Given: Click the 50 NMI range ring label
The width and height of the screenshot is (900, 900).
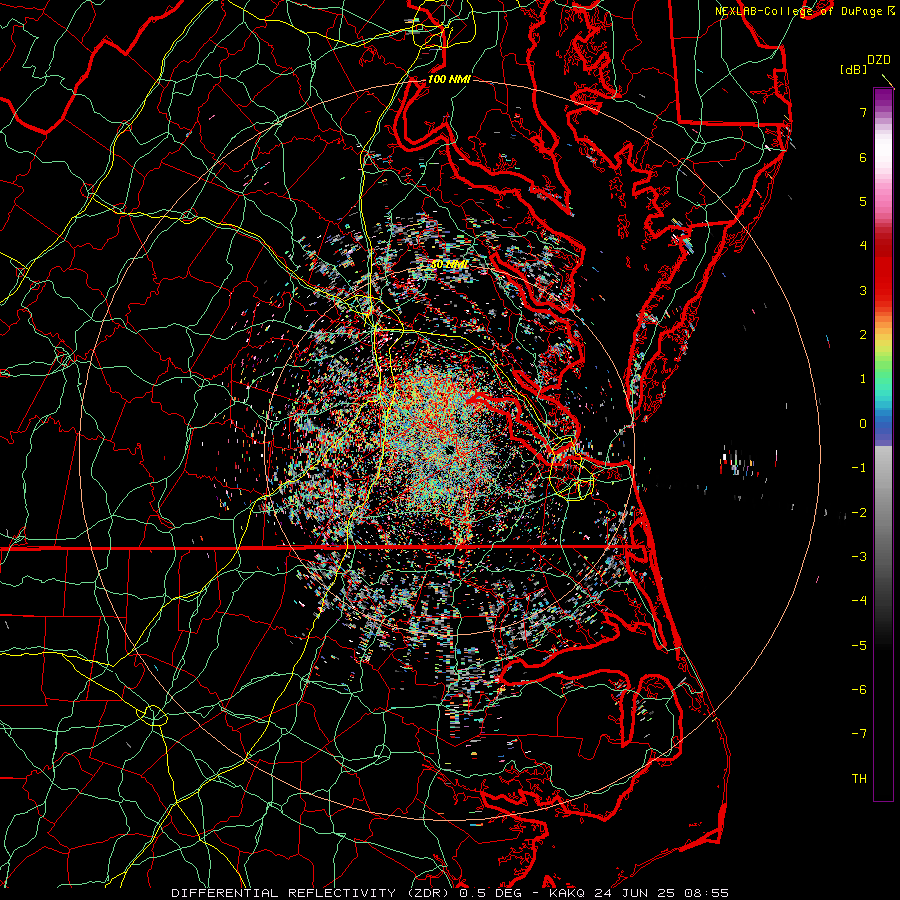Looking at the screenshot, I should coord(449,264).
